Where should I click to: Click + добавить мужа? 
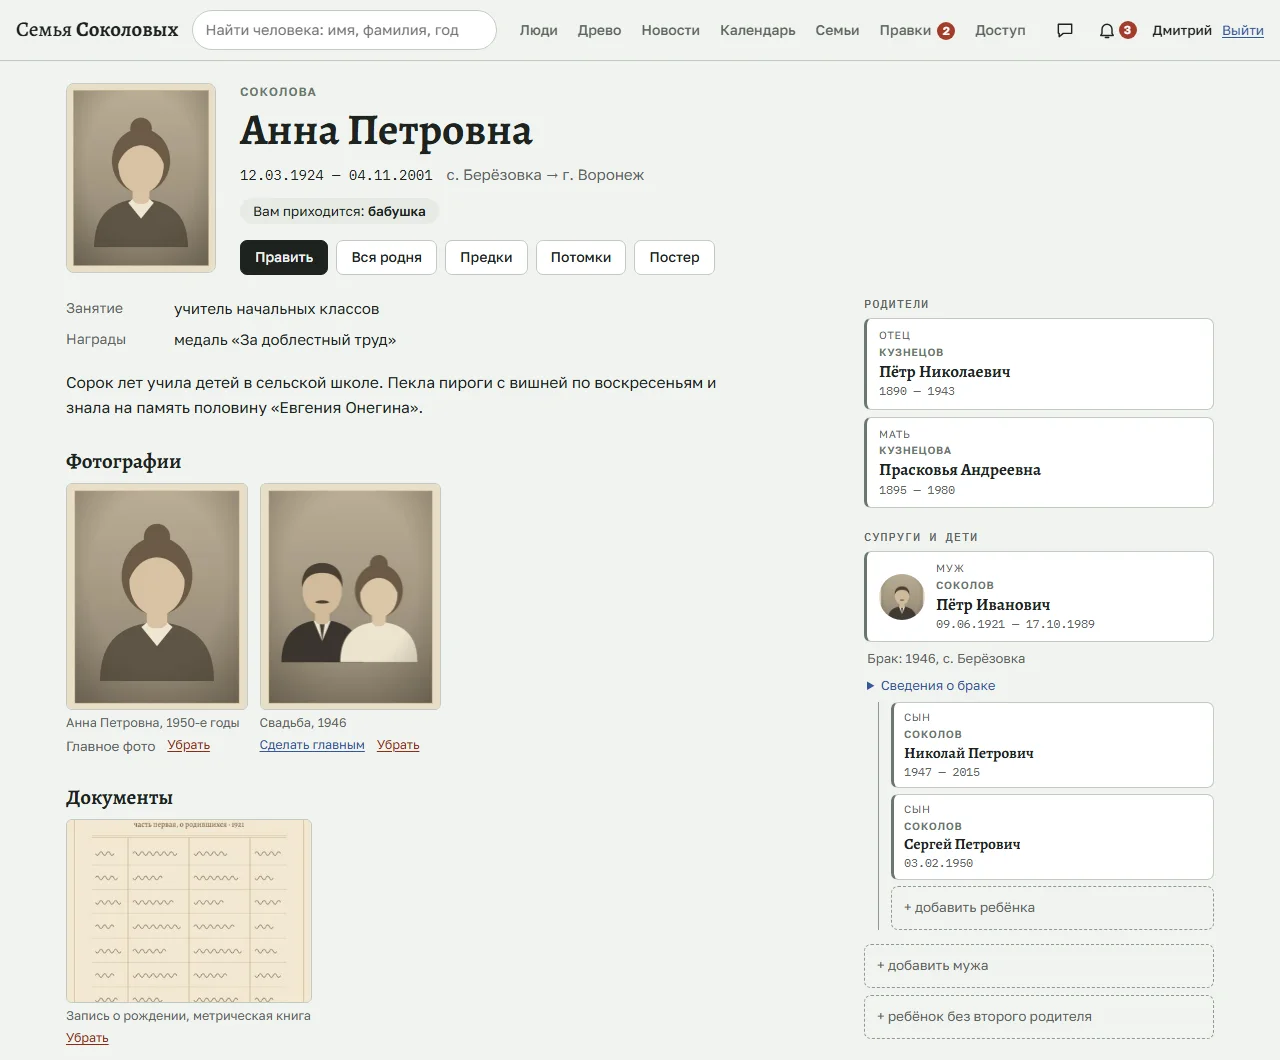click(1039, 966)
